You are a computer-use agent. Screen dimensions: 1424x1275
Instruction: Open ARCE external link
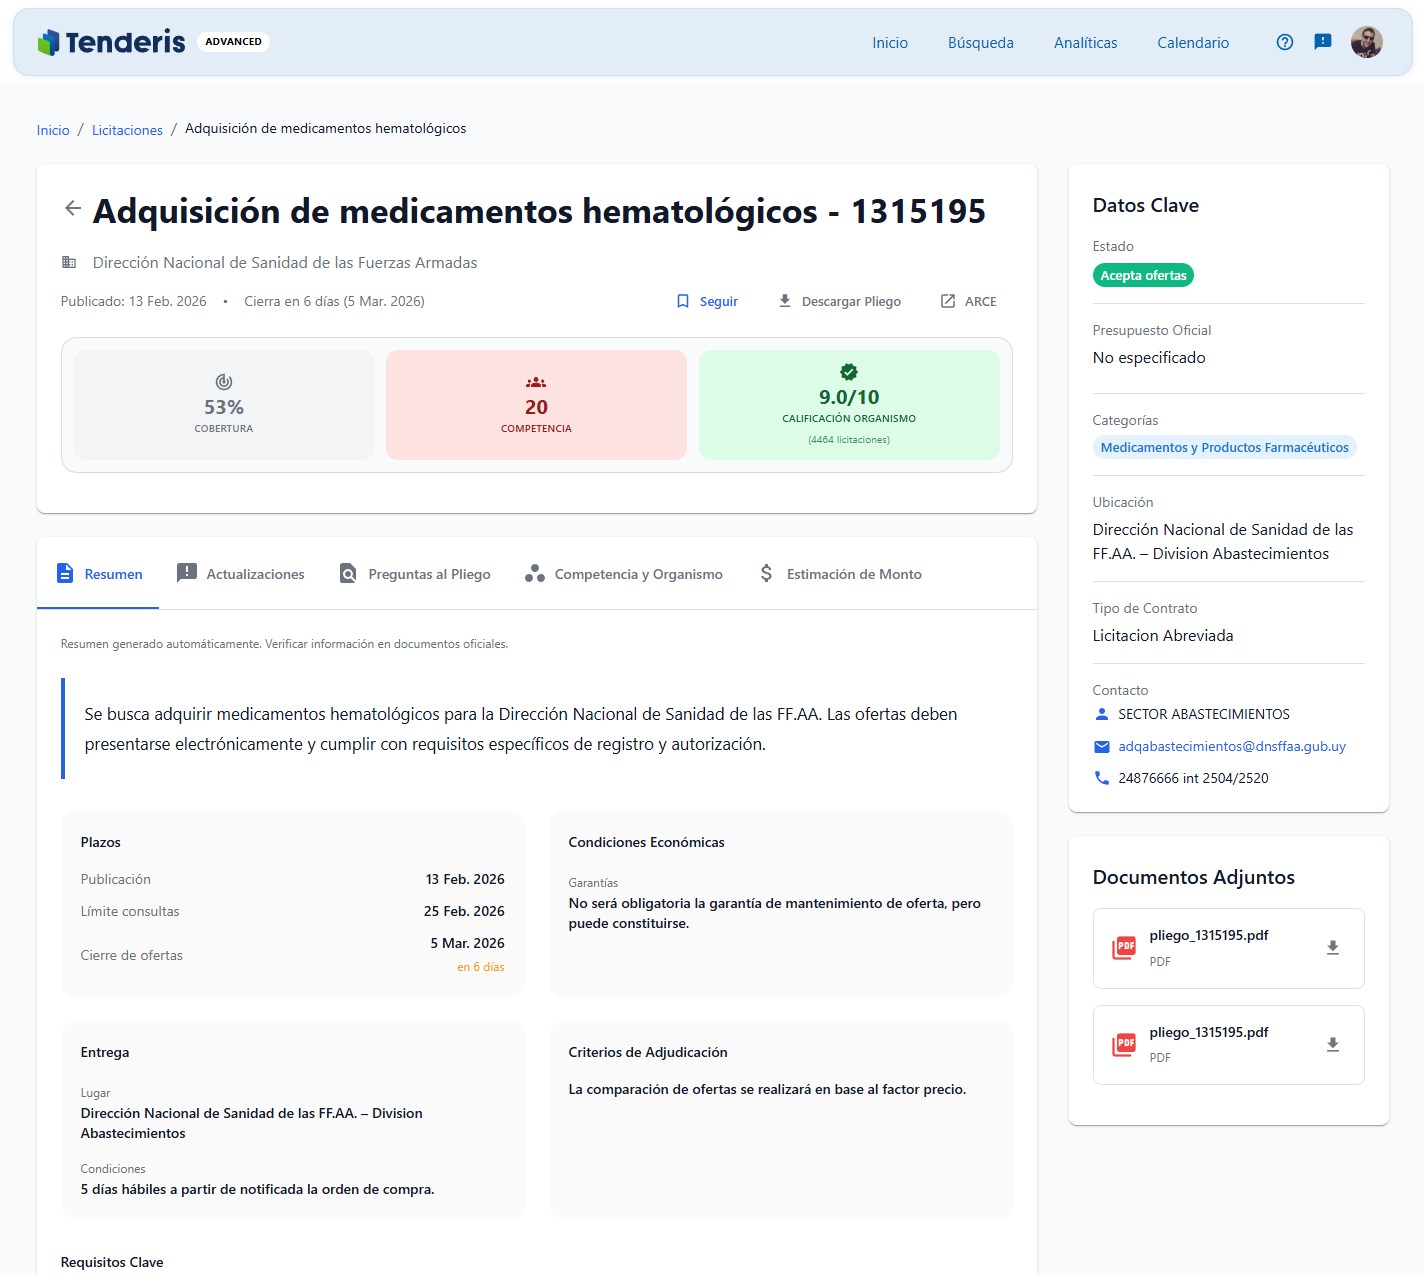(968, 301)
